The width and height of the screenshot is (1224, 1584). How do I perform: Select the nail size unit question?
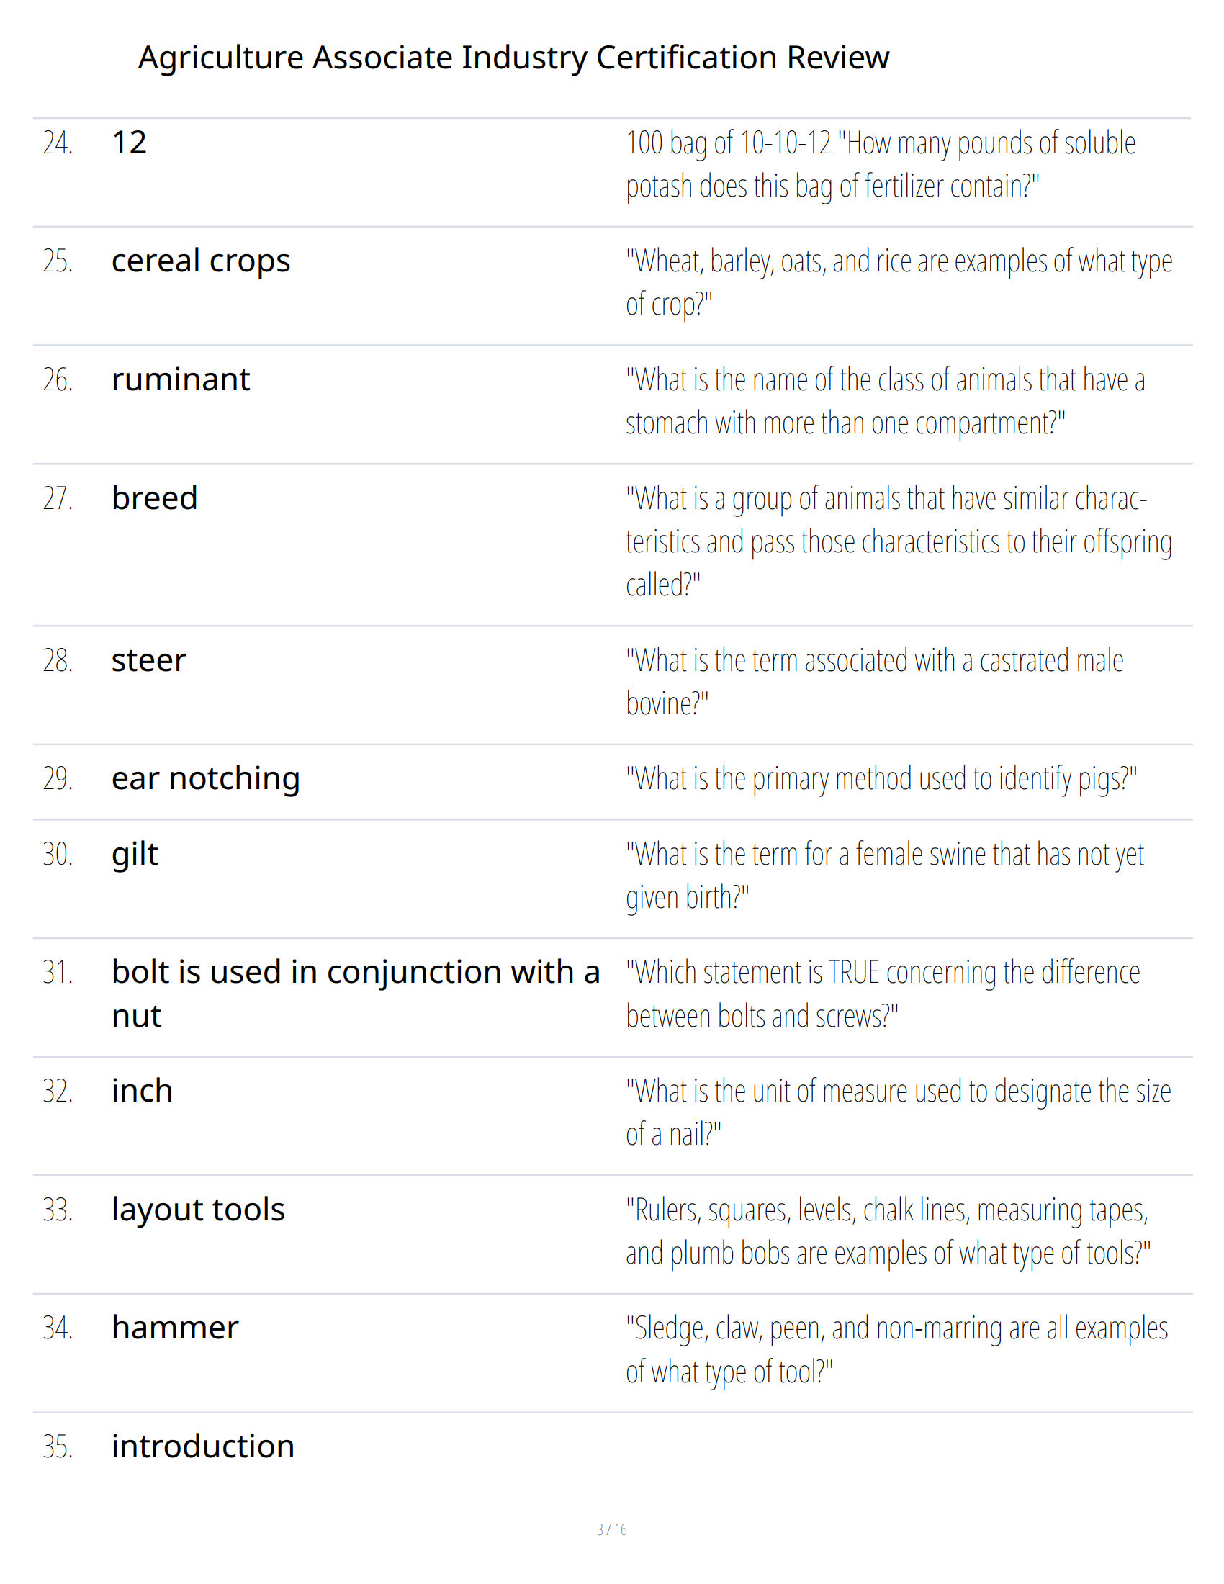click(x=899, y=1112)
